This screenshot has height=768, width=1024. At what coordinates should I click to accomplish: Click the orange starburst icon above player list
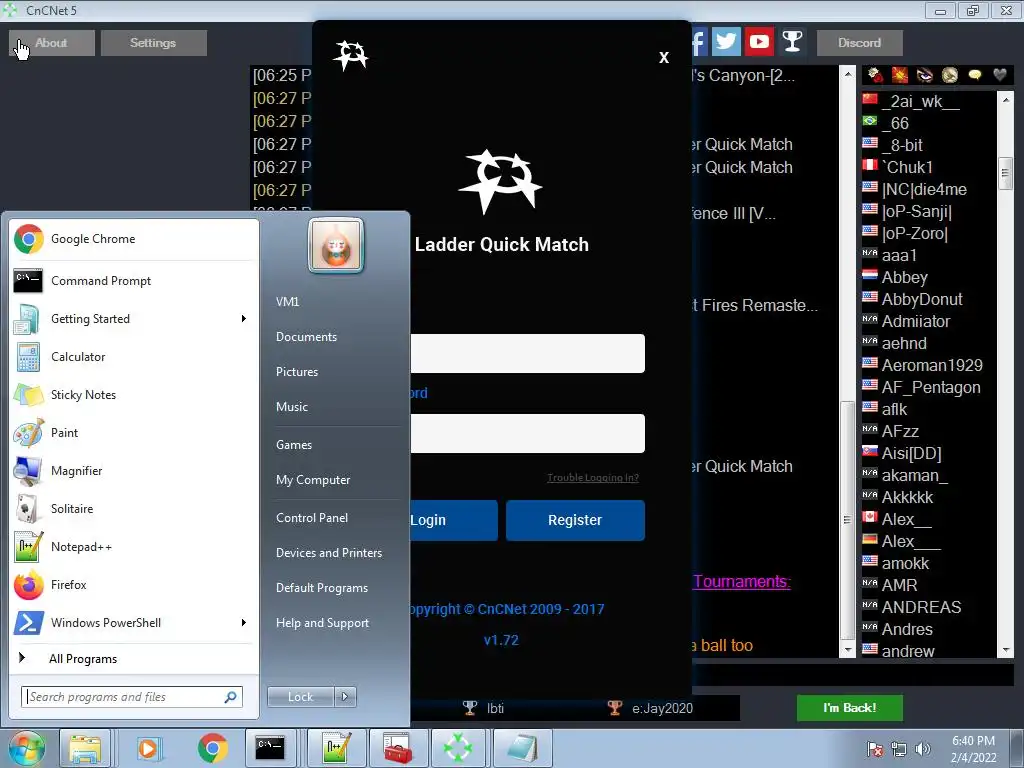click(900, 75)
